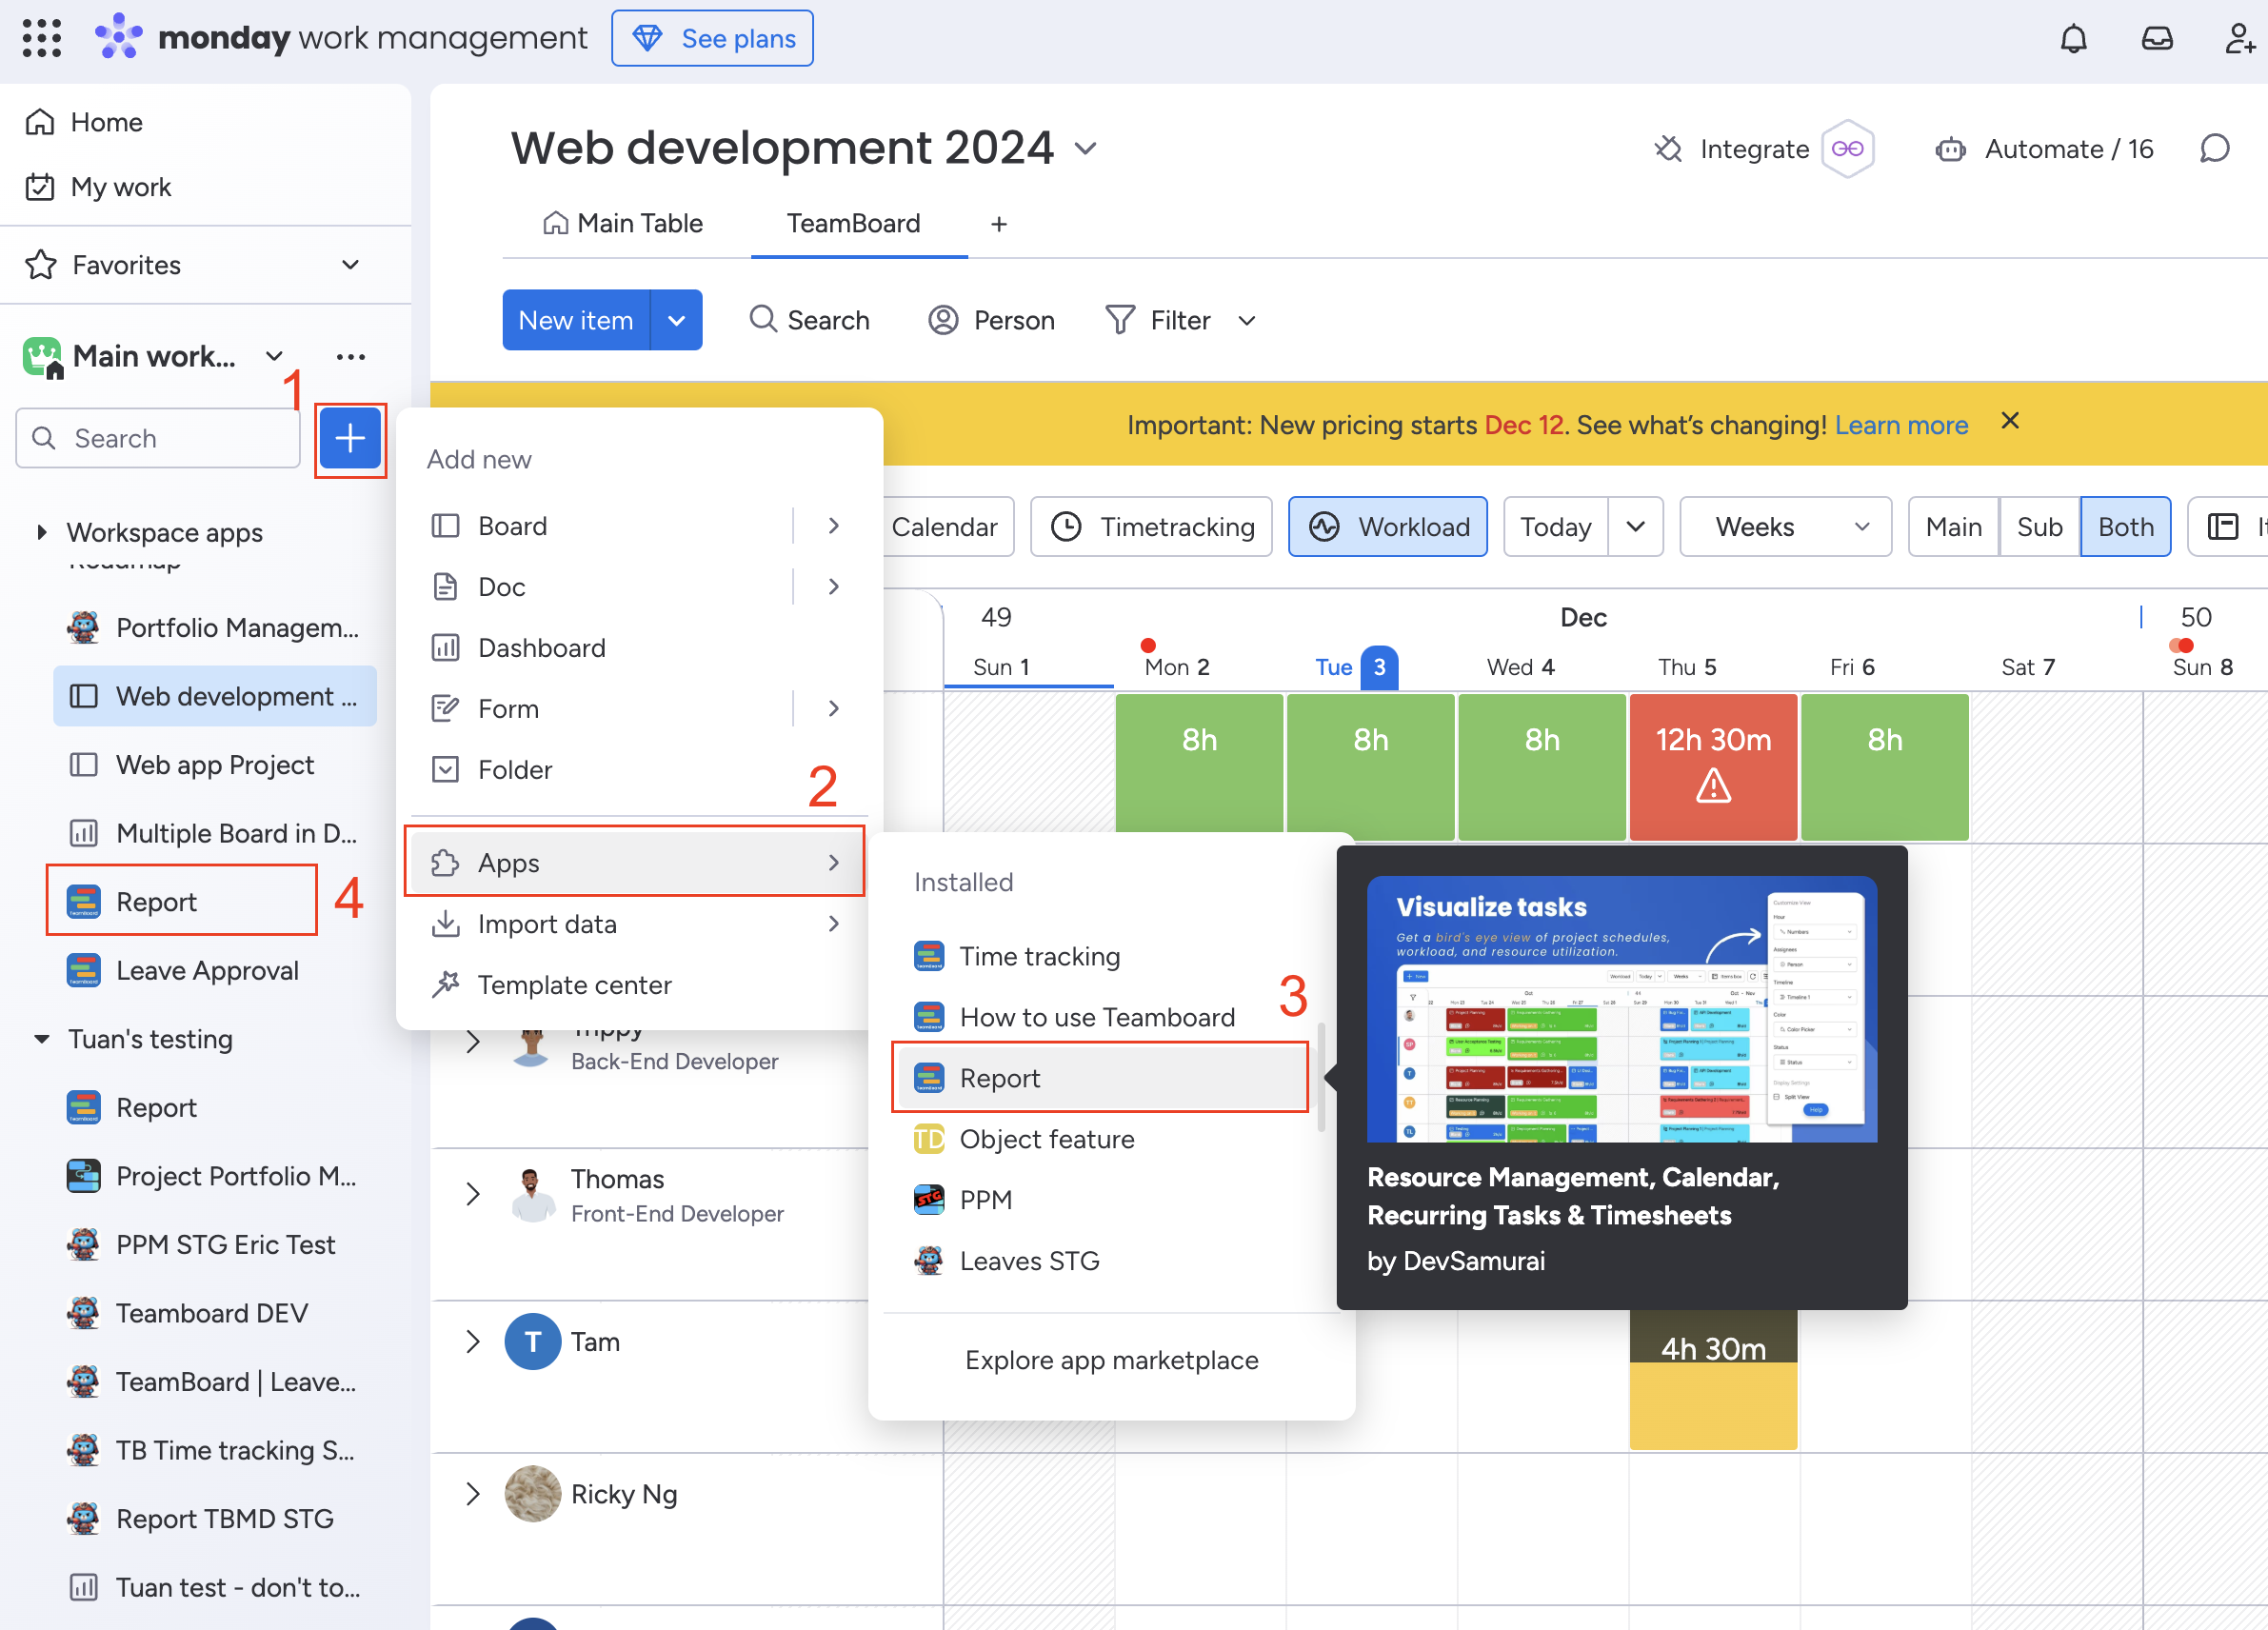Screen dimensions: 2268x1630
Task: Switch to the Main Table tab
Action: [x=622, y=222]
